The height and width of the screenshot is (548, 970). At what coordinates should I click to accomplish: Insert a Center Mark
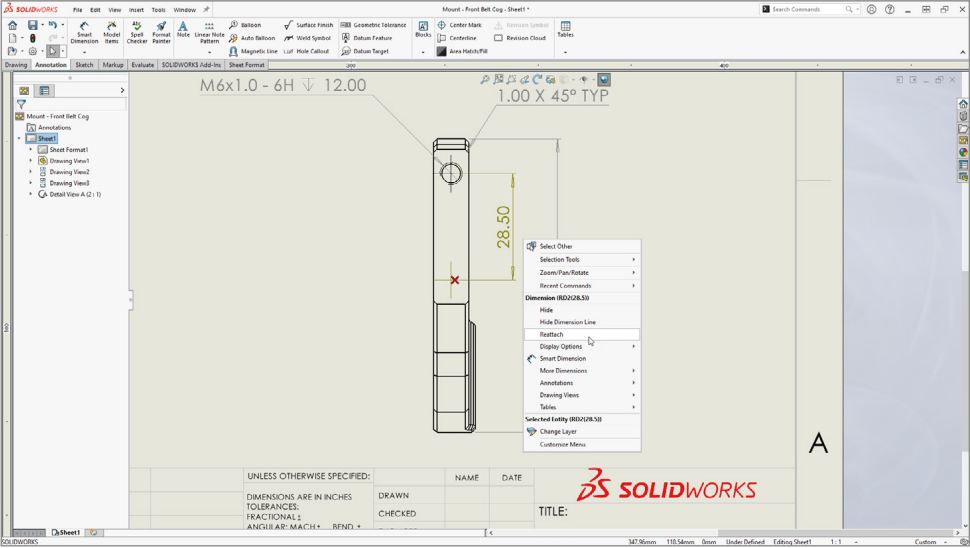[459, 25]
